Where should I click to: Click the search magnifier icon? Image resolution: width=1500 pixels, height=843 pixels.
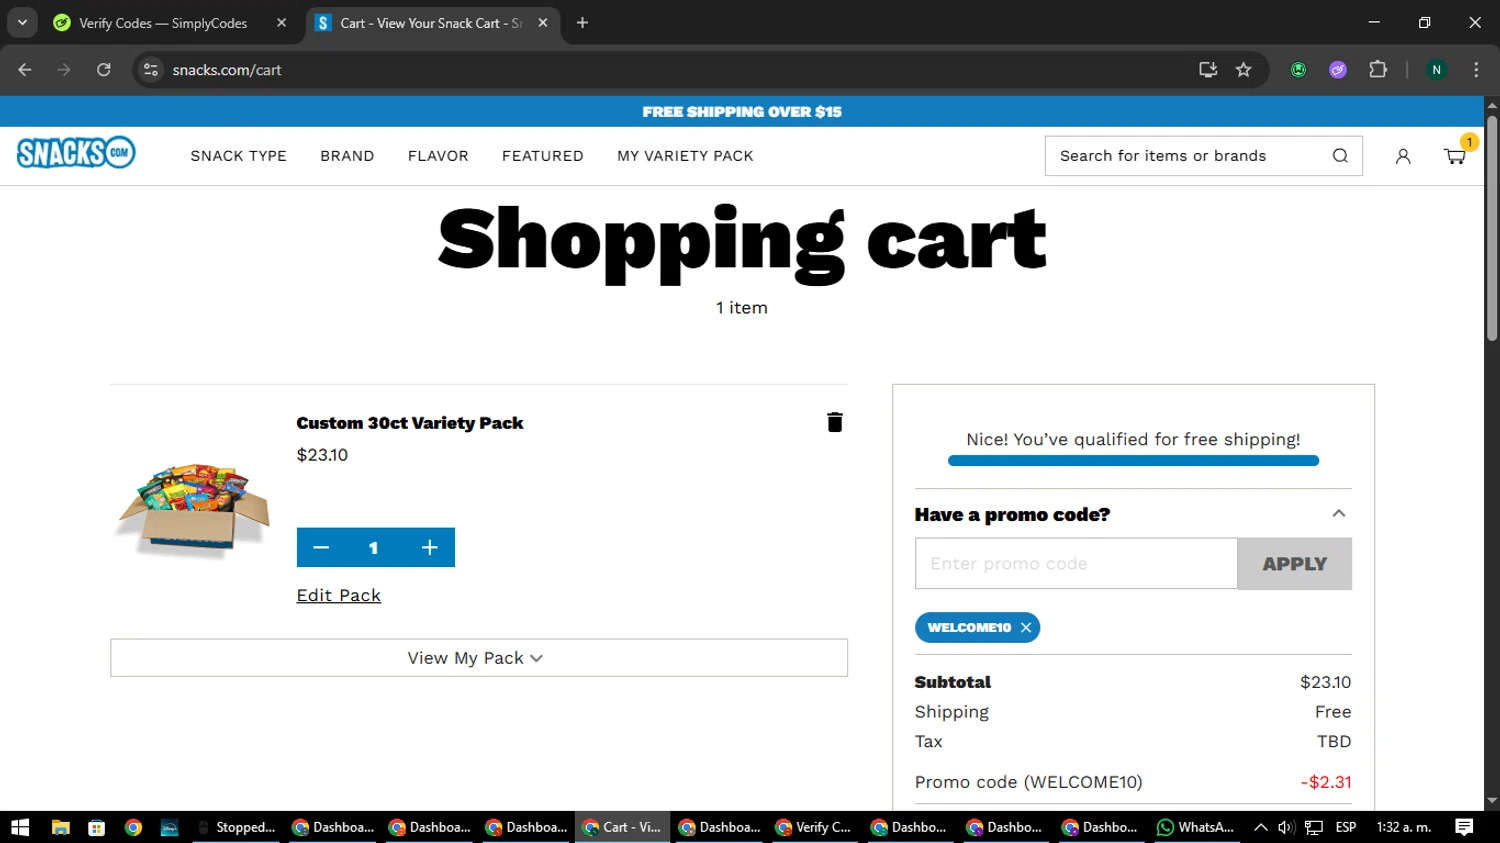pyautogui.click(x=1340, y=156)
